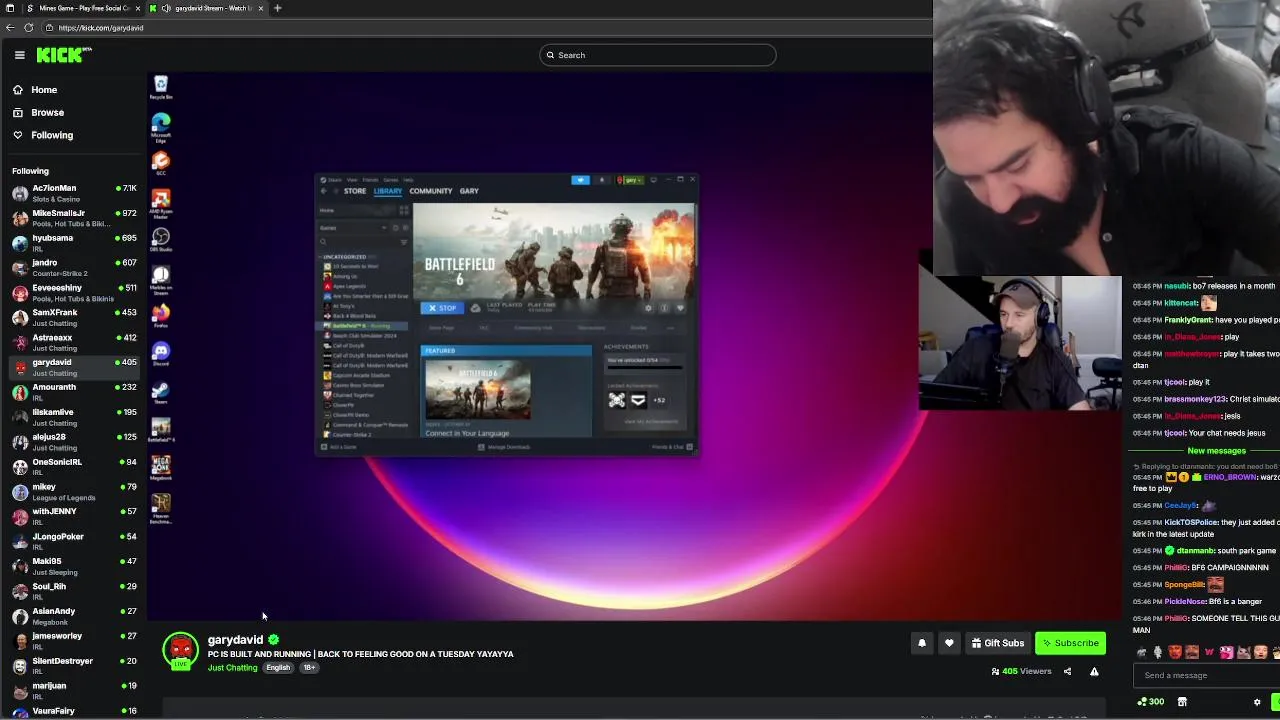The image size is (1280, 720).
Task: Open SamXFrank channel in following list
Action: [x=74, y=318]
